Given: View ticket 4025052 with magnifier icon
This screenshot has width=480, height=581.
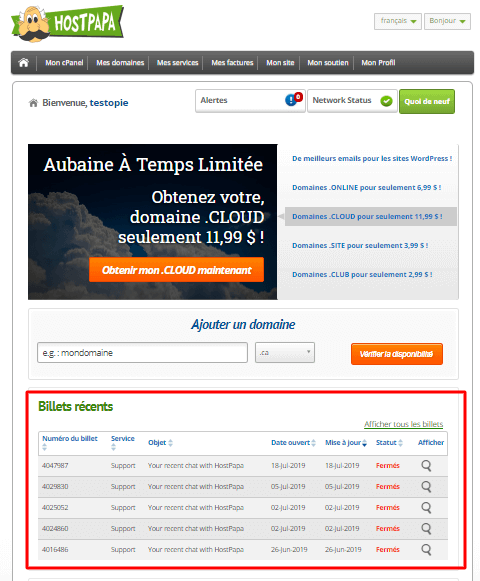Looking at the screenshot, I should point(426,508).
